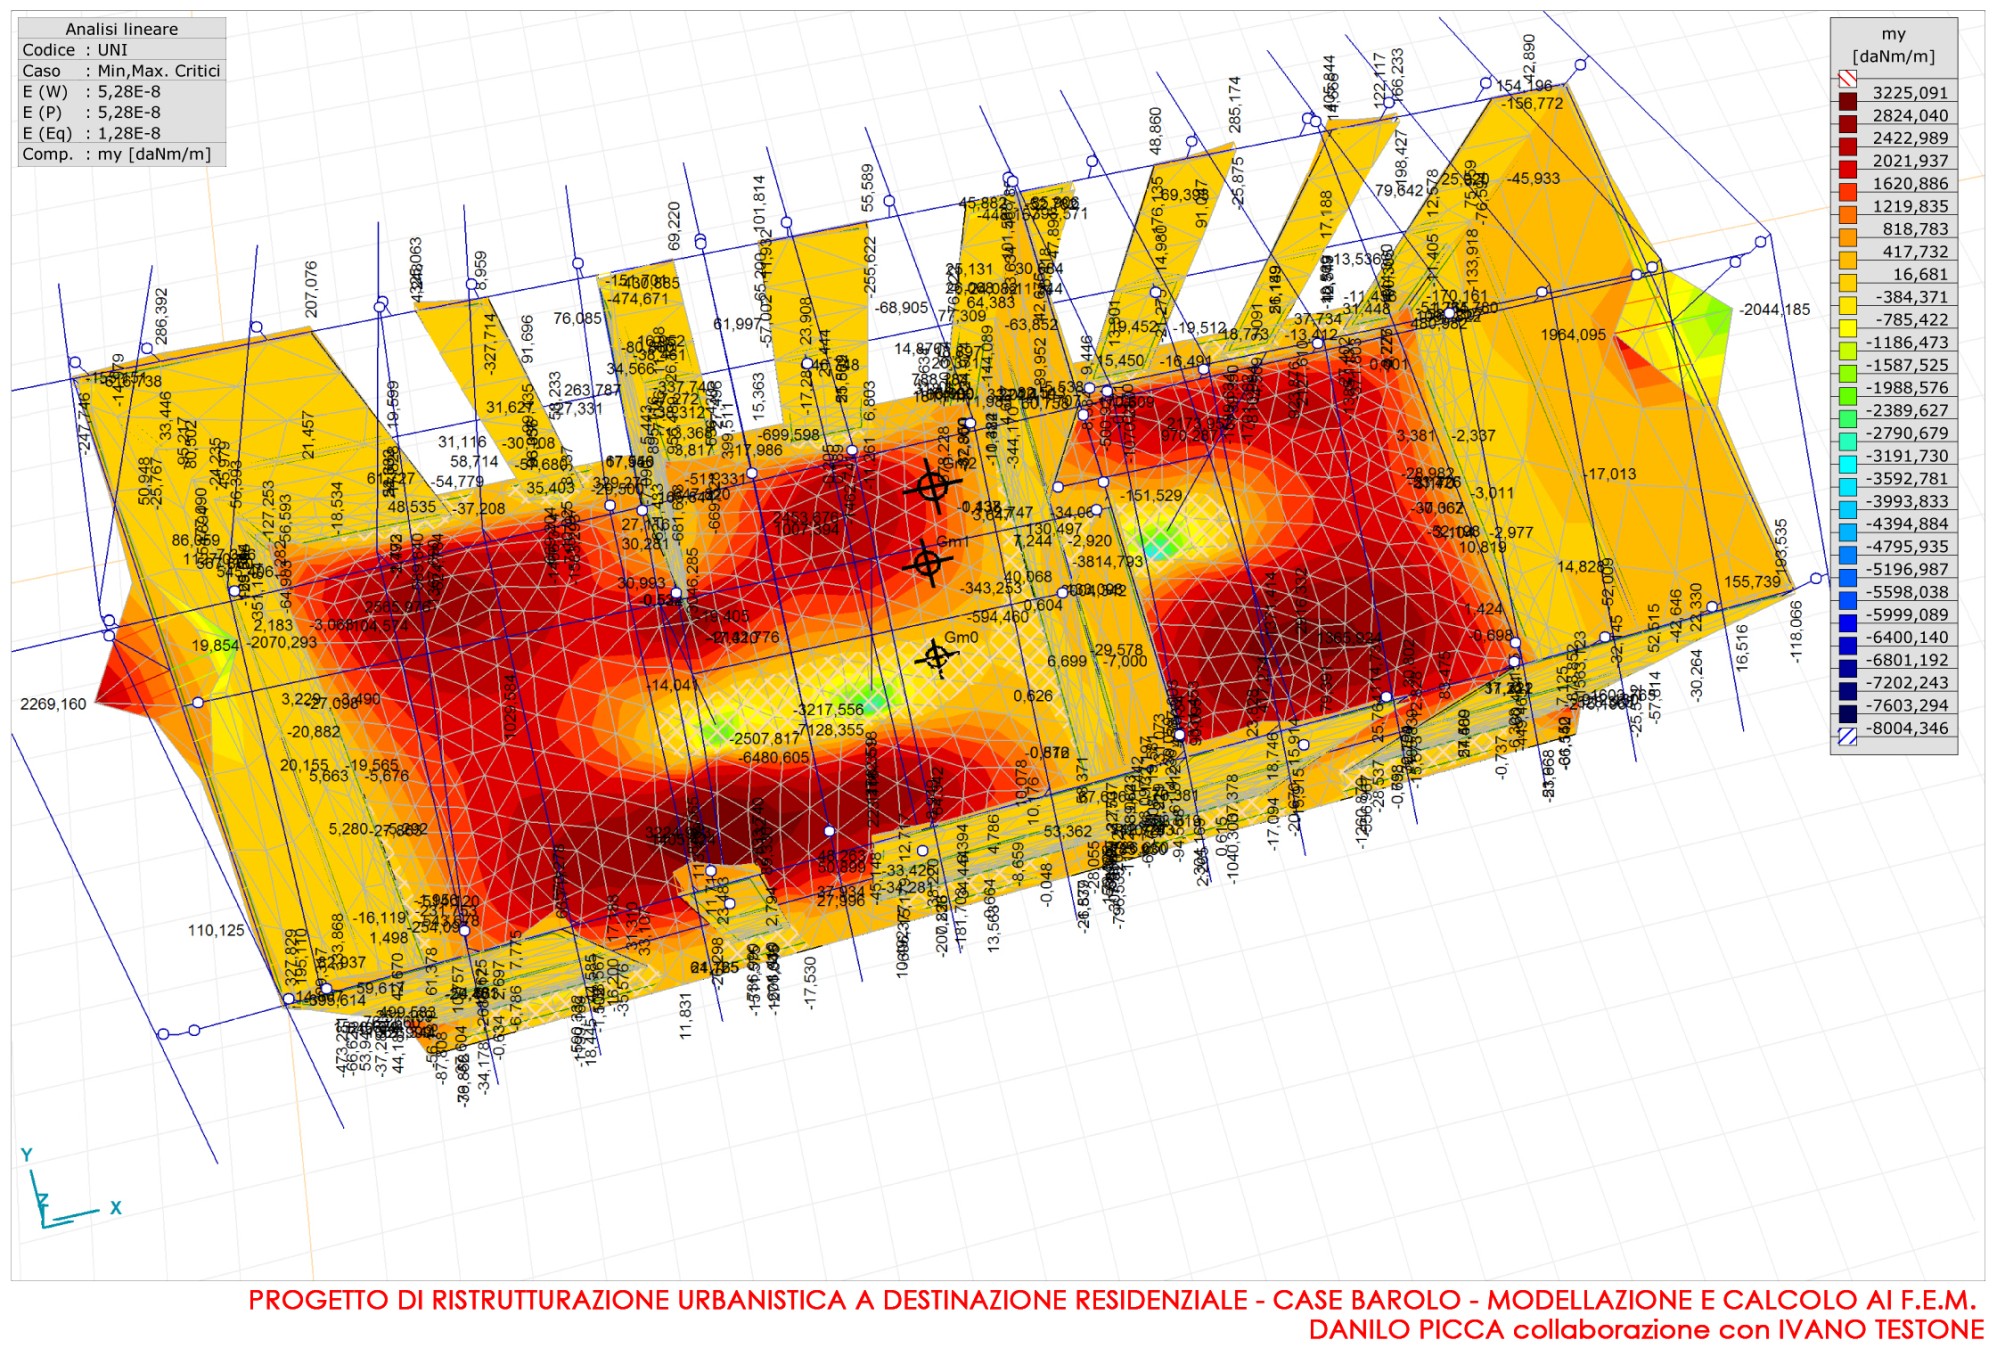This screenshot has height=1348, width=2000.
Task: Click the moment label 155,739
Action: pos(1752,582)
